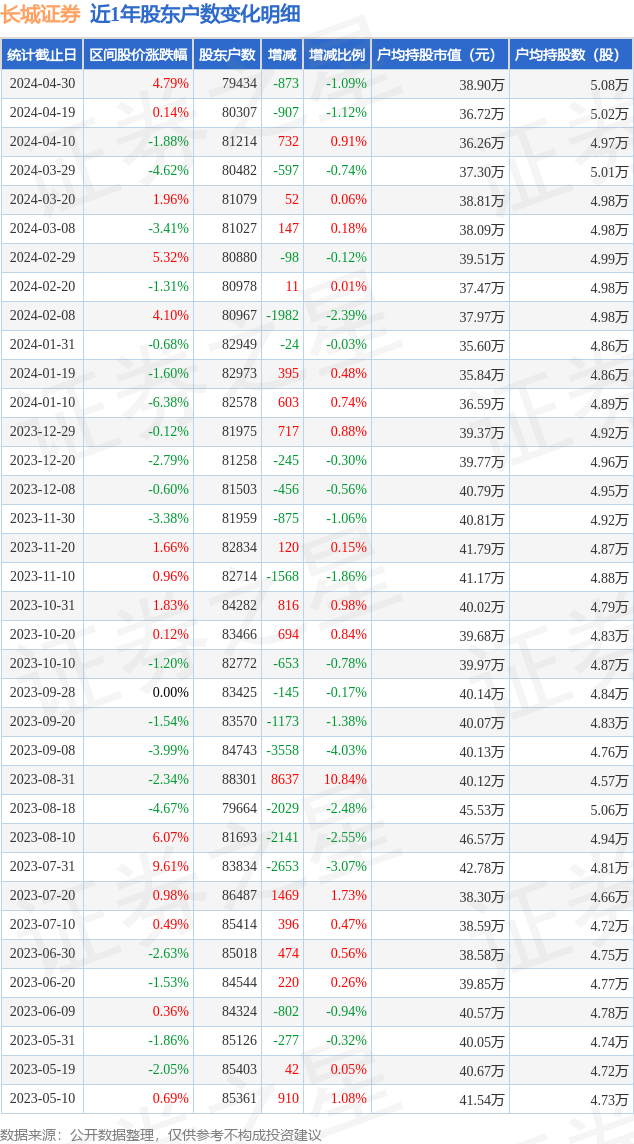Select the 2023-05-10 date cell
The width and height of the screenshot is (634, 1144).
[42, 1099]
